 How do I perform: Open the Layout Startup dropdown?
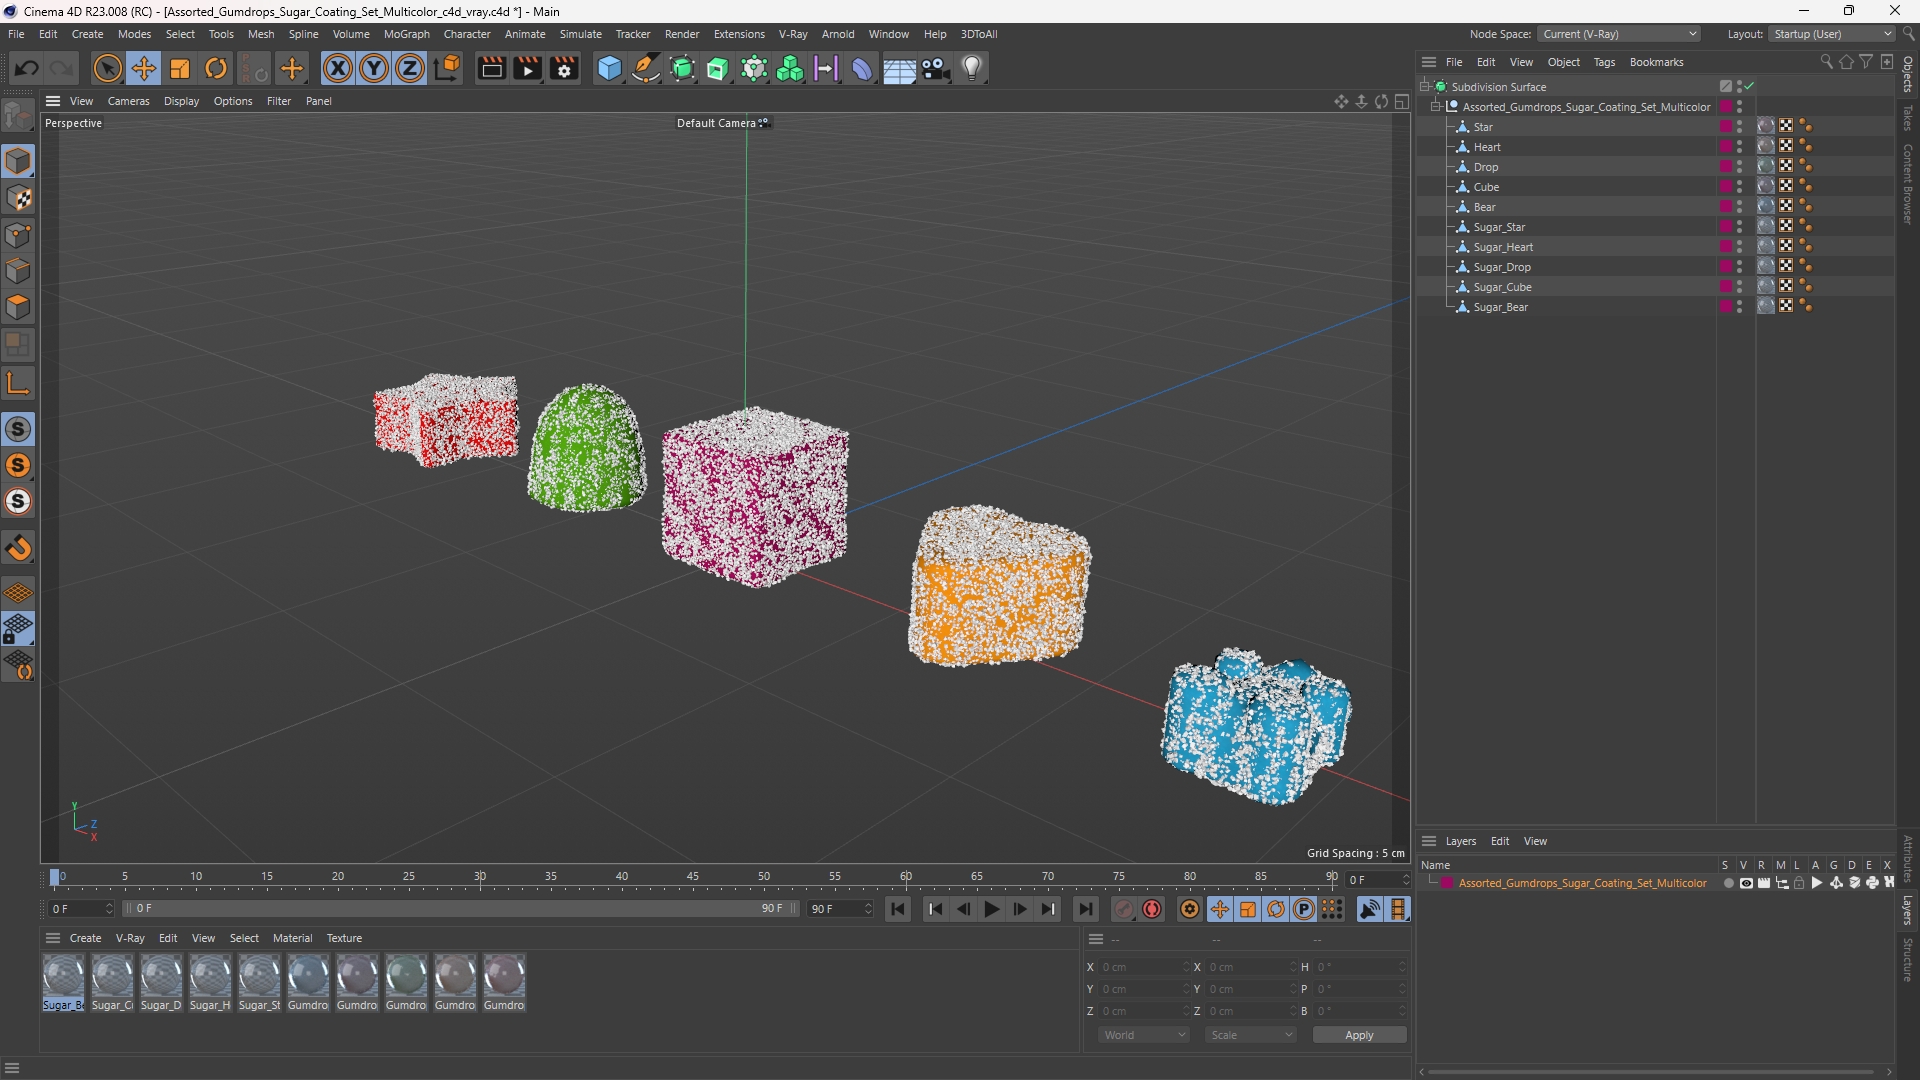(1832, 34)
